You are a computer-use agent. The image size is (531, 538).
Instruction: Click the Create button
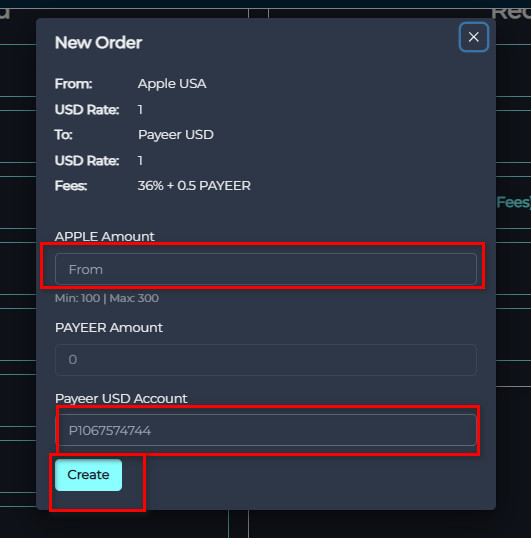pos(88,475)
